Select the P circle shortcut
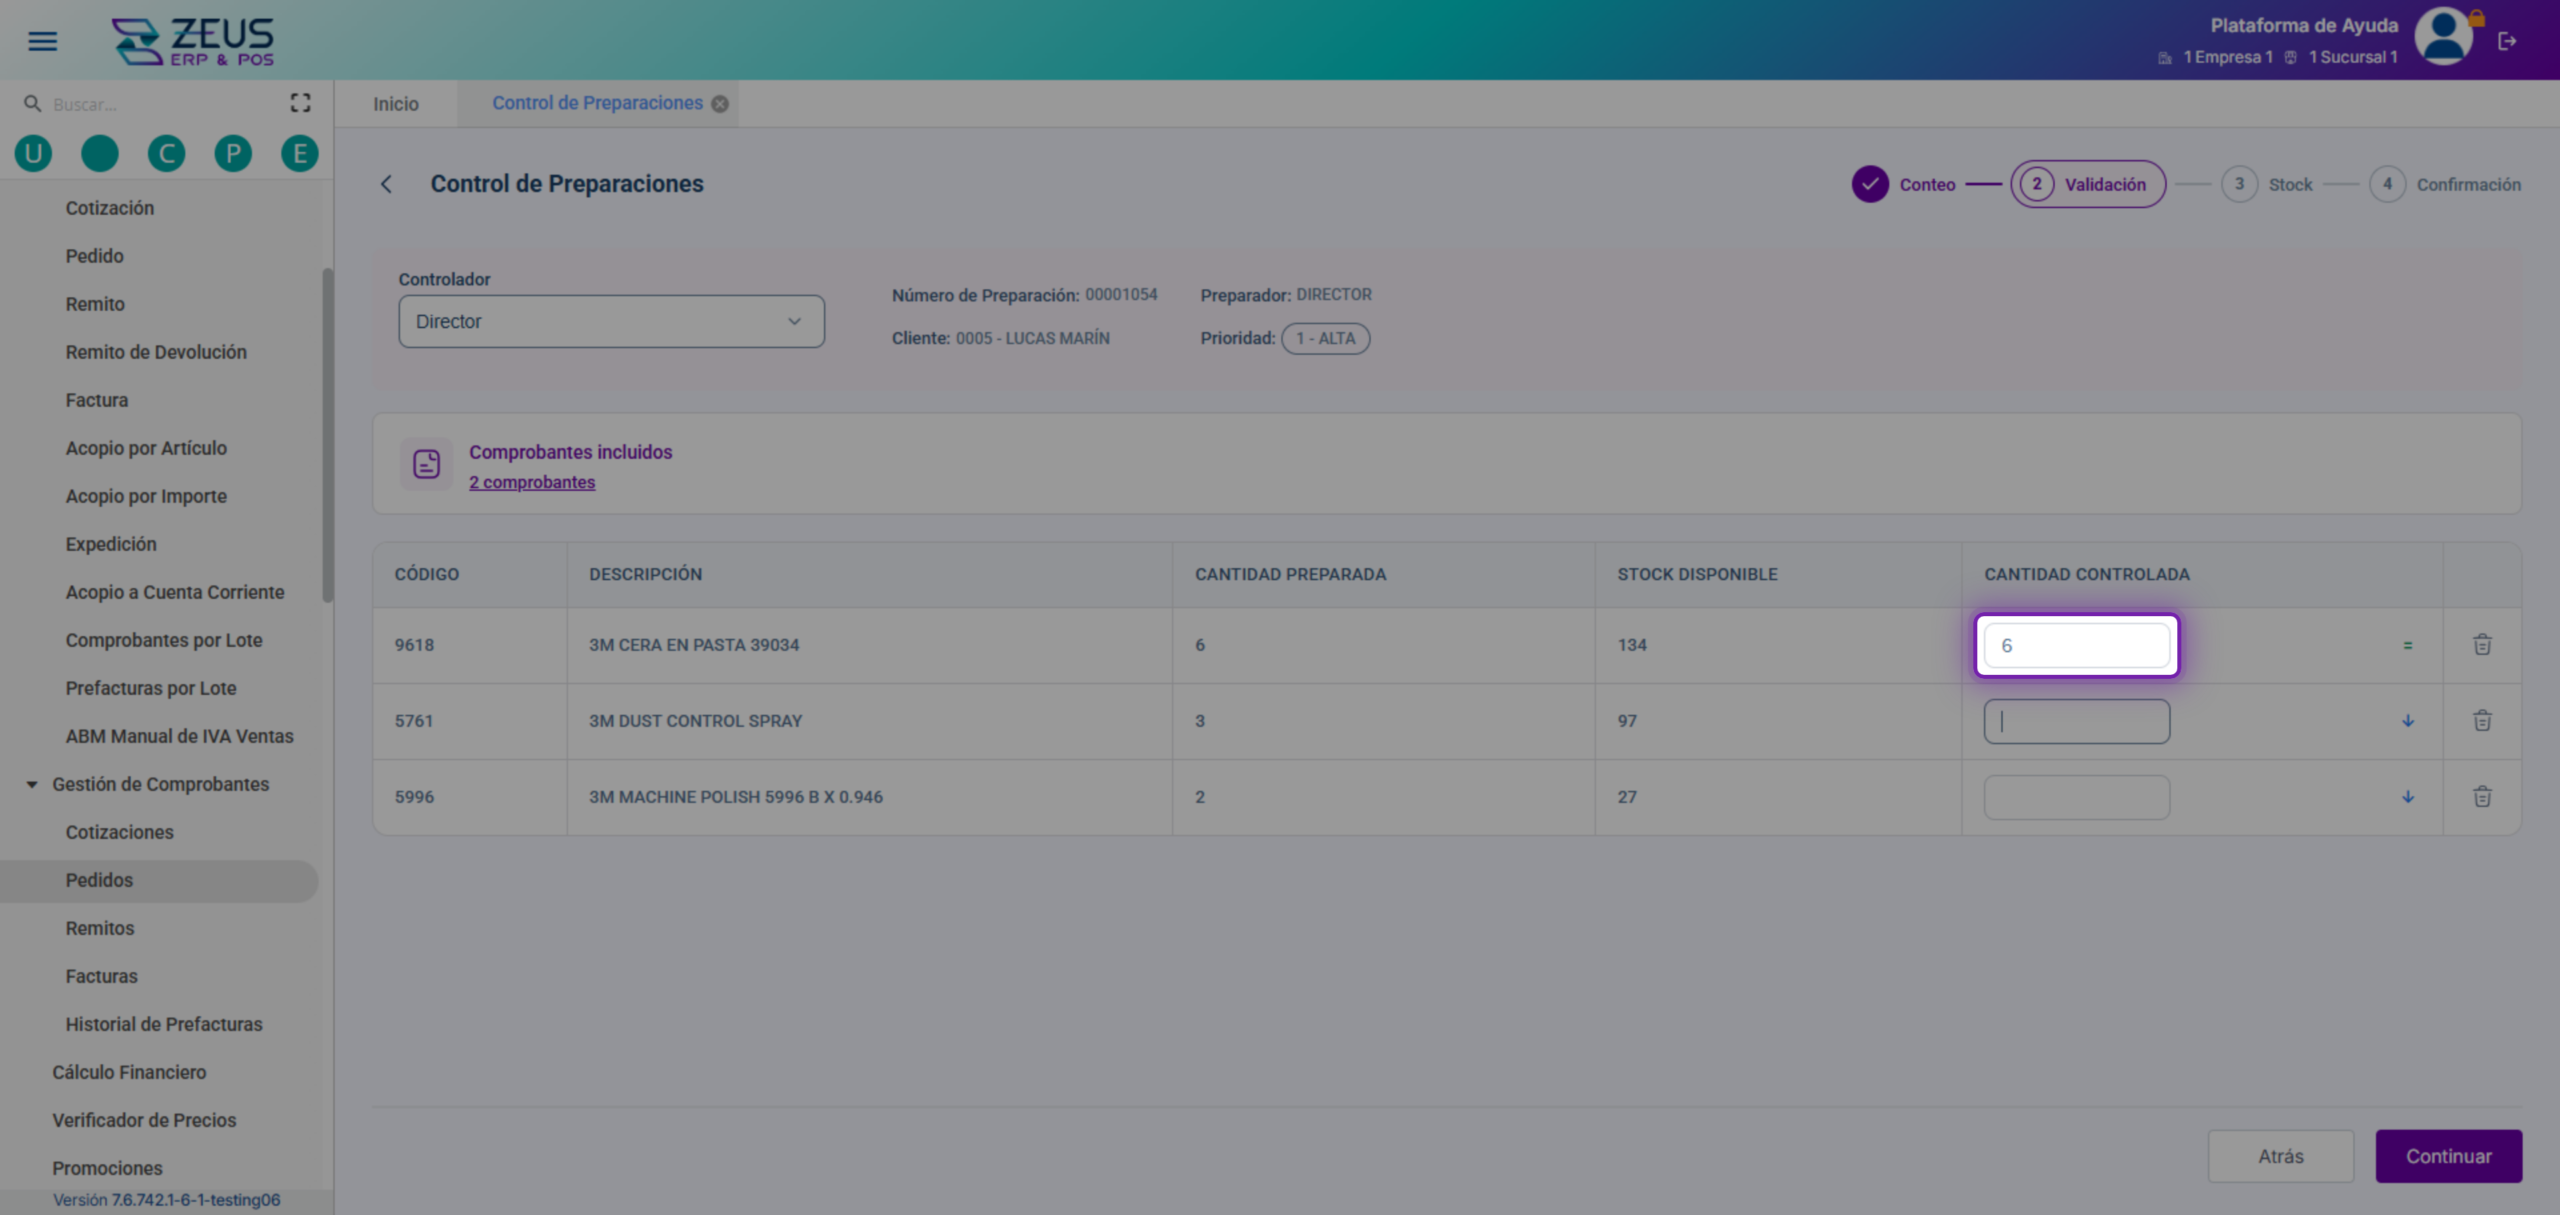Screen dimensions: 2560x1215 (233, 153)
